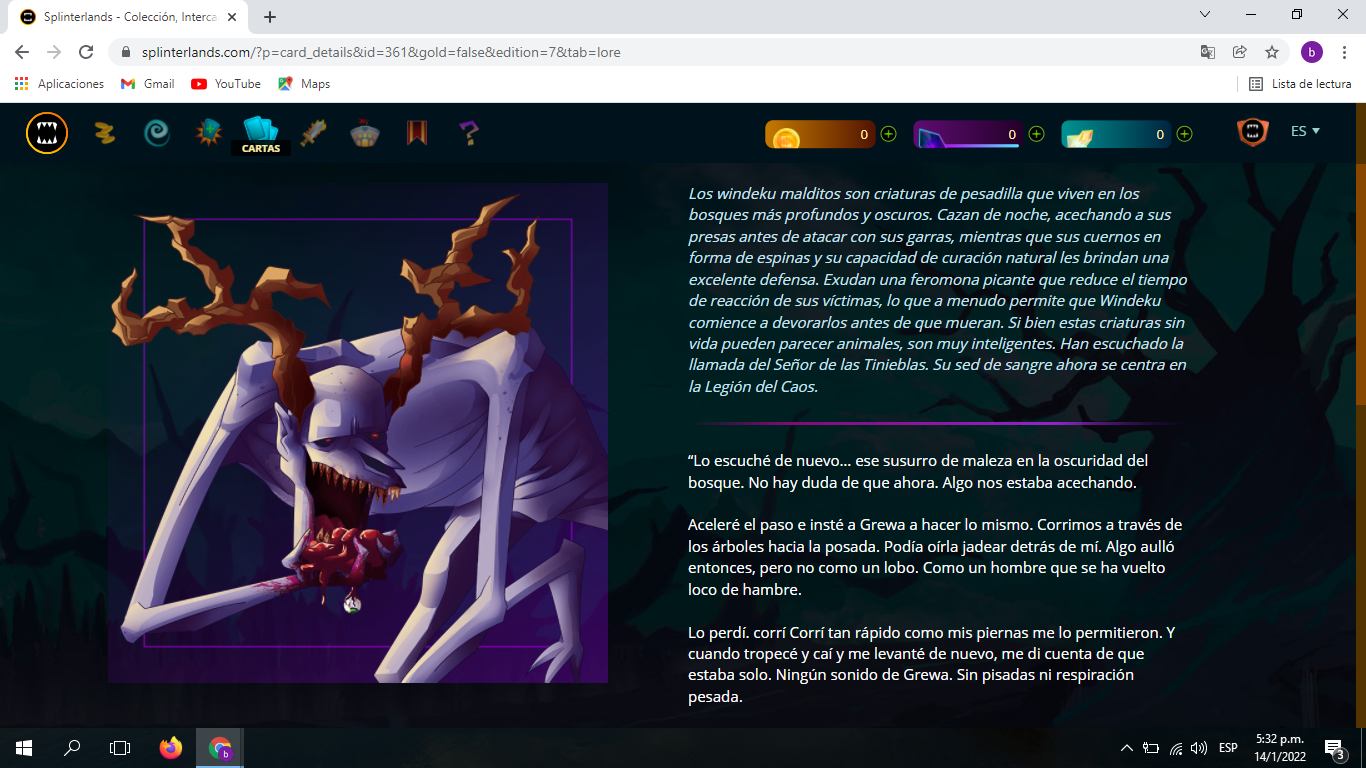The width and height of the screenshot is (1366, 768).
Task: Click the teal shard balance bar
Action: (x=1116, y=134)
